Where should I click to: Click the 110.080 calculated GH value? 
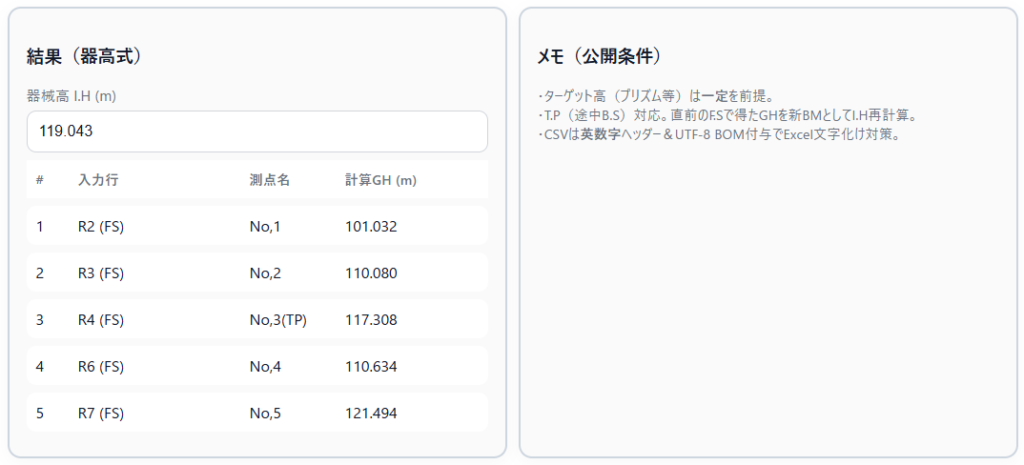click(371, 273)
